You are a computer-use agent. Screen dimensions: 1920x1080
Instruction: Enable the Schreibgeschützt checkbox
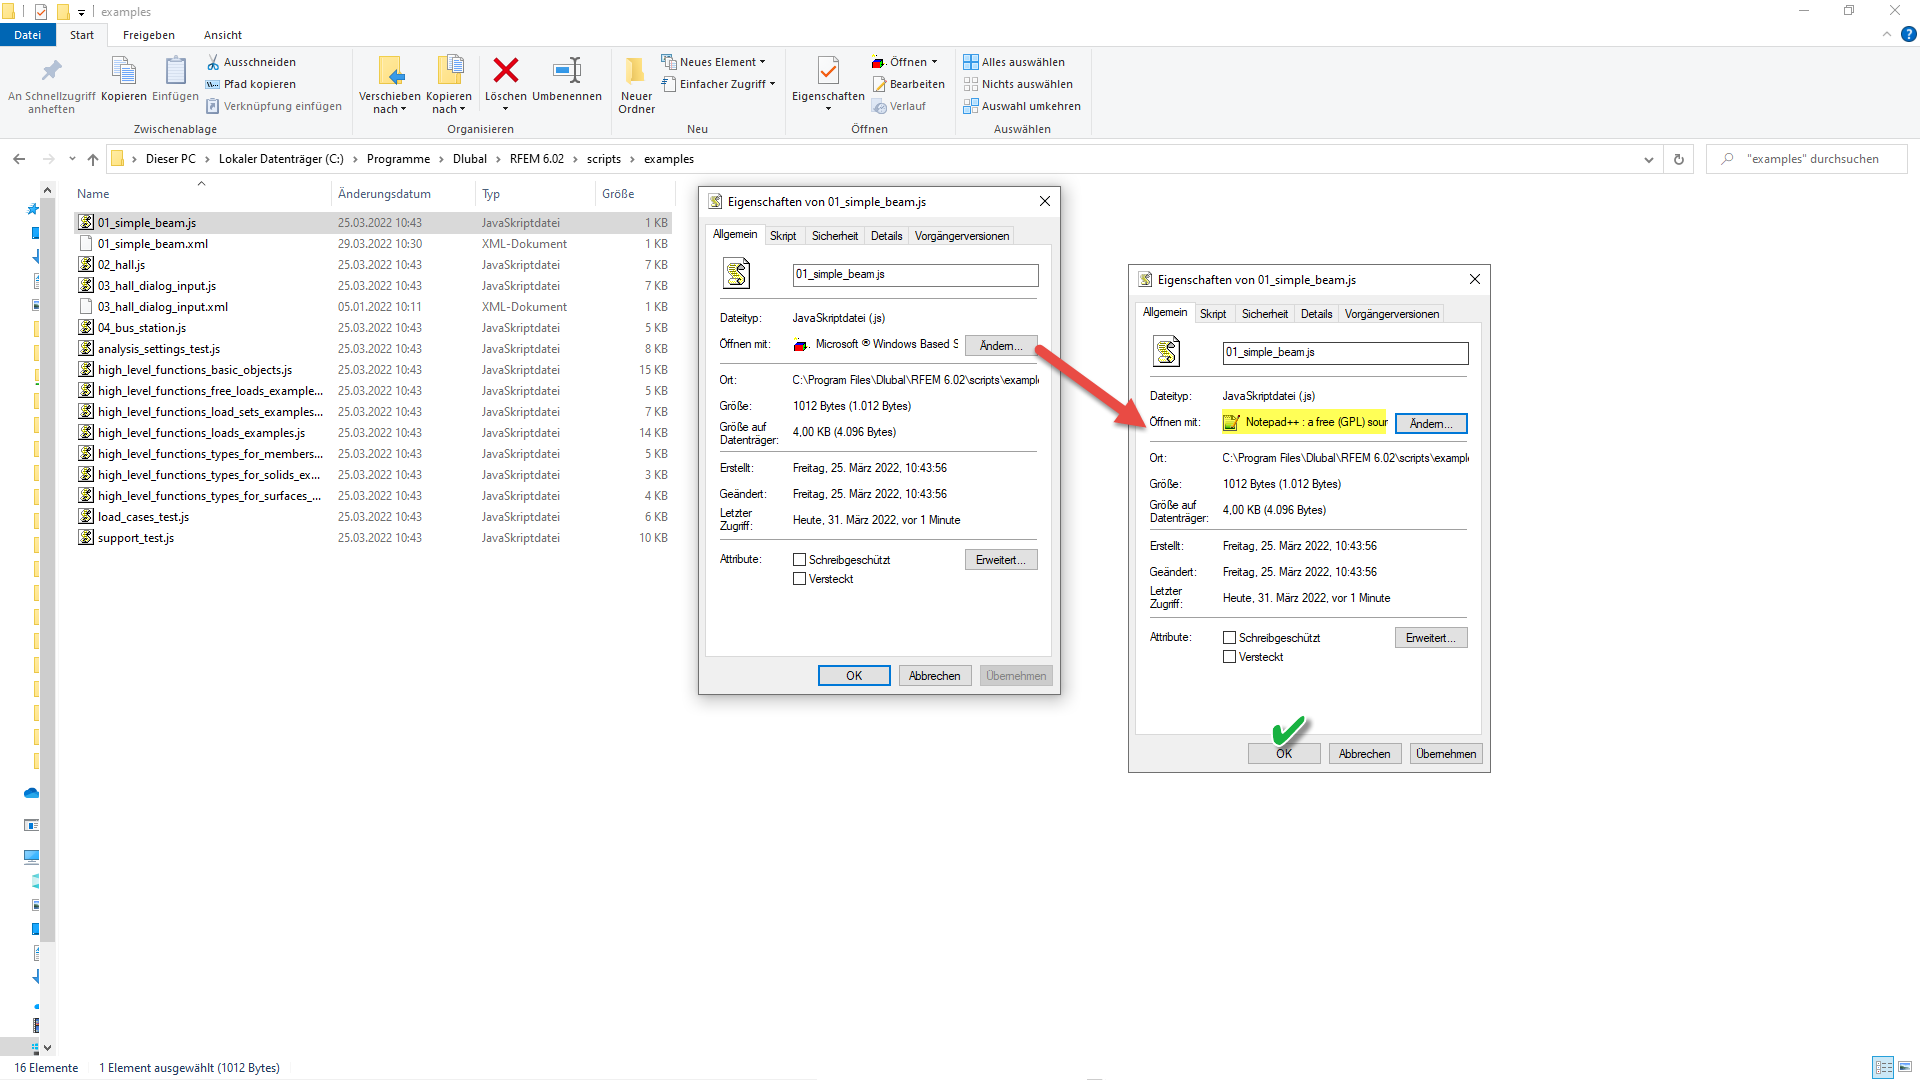[x=800, y=559]
